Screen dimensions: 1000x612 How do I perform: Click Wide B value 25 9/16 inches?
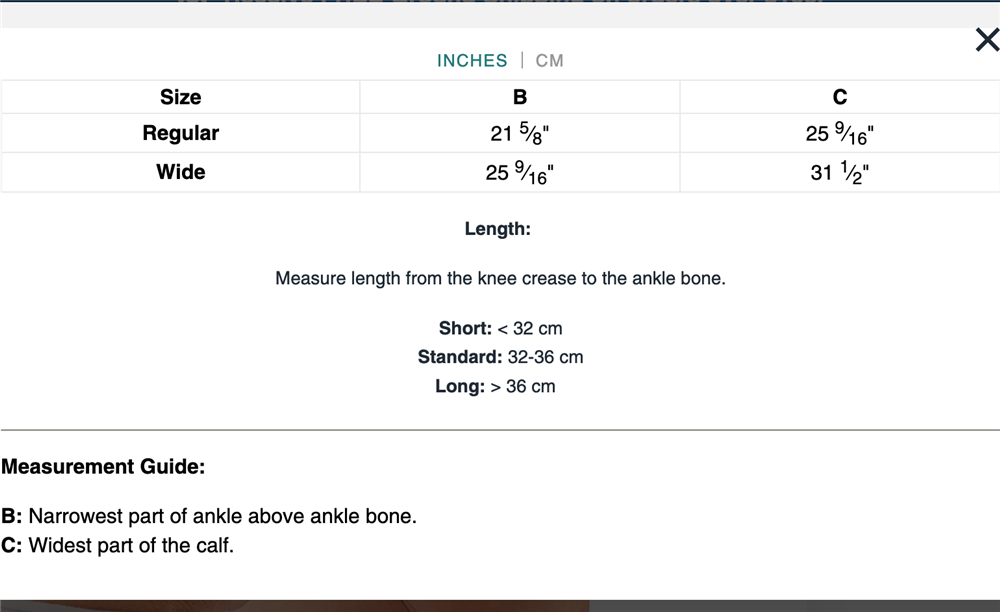520,172
